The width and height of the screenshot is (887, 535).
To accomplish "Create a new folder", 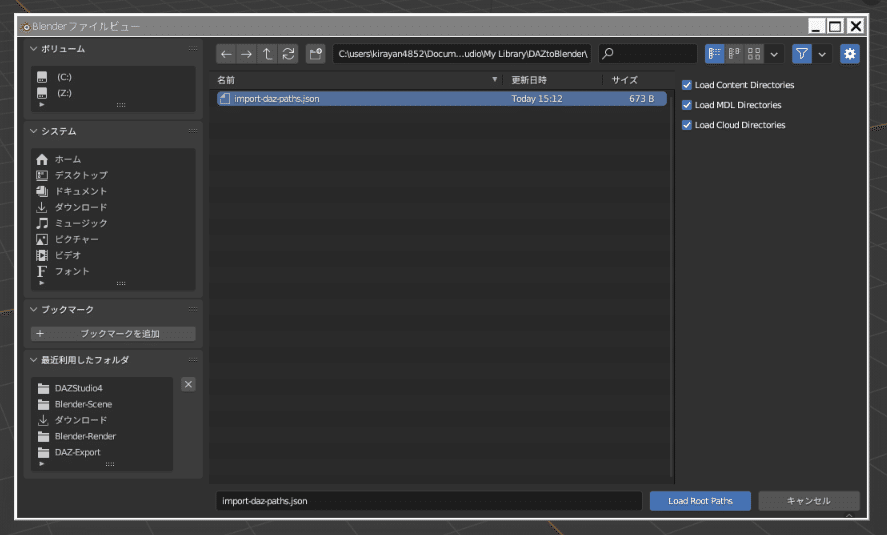I will 316,54.
